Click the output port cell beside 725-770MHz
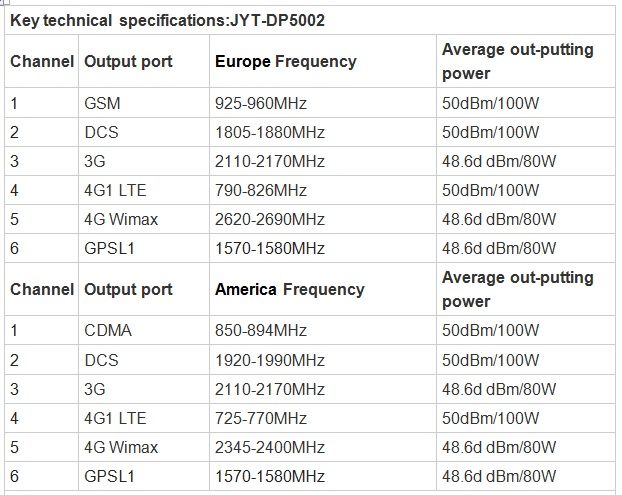Viewport: 622px width, 495px height. 115,418
